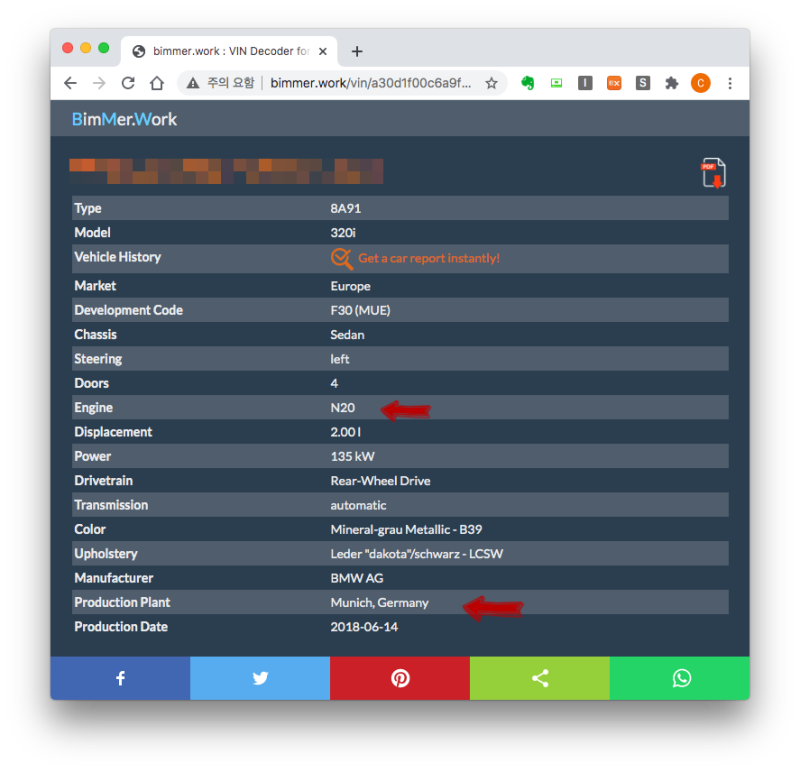Click the Manufacturer value BMW AG
This screenshot has width=800, height=772.
coord(357,578)
